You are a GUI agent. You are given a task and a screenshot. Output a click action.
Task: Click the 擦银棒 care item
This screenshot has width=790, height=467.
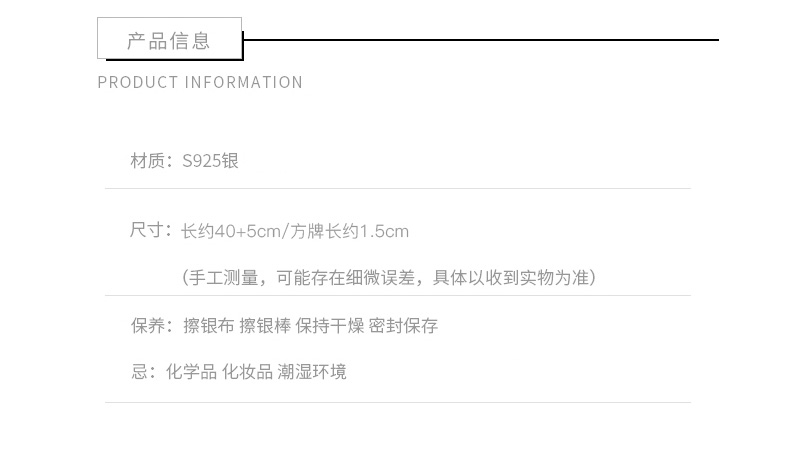[264, 326]
